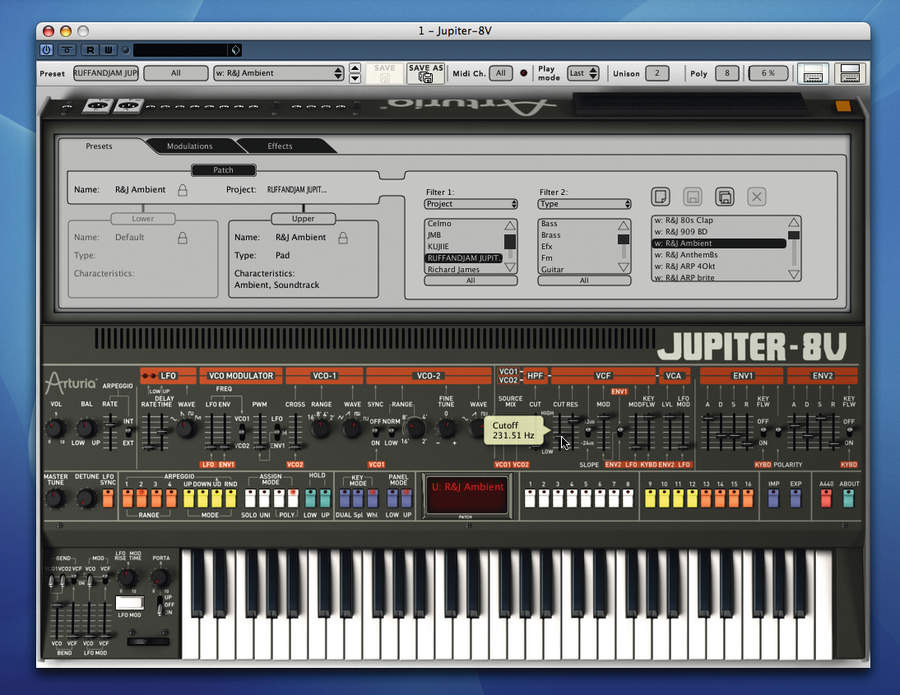Open the Play mode Last dropdown

click(x=583, y=73)
